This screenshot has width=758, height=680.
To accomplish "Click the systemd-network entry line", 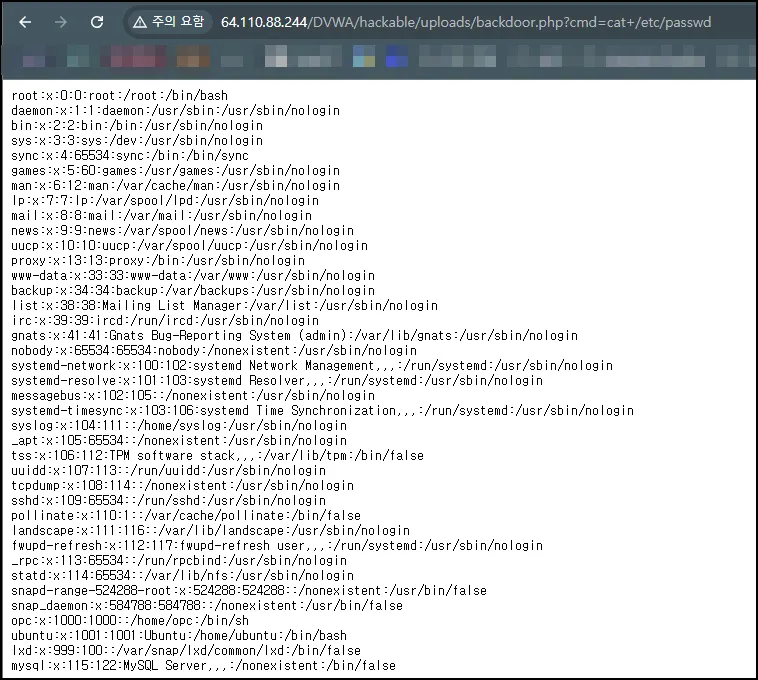I will 312,365.
